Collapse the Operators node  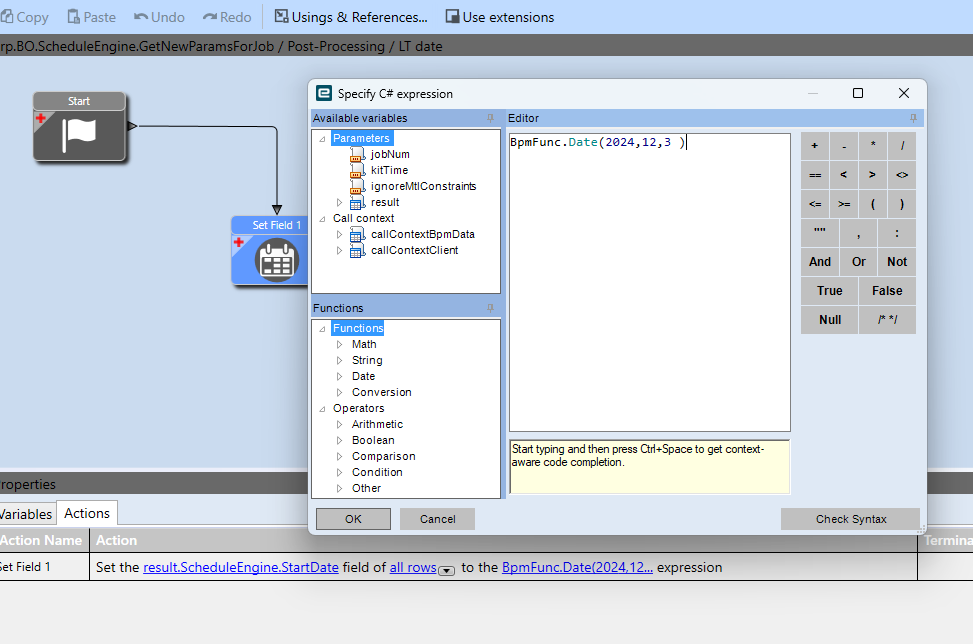pyautogui.click(x=322, y=409)
